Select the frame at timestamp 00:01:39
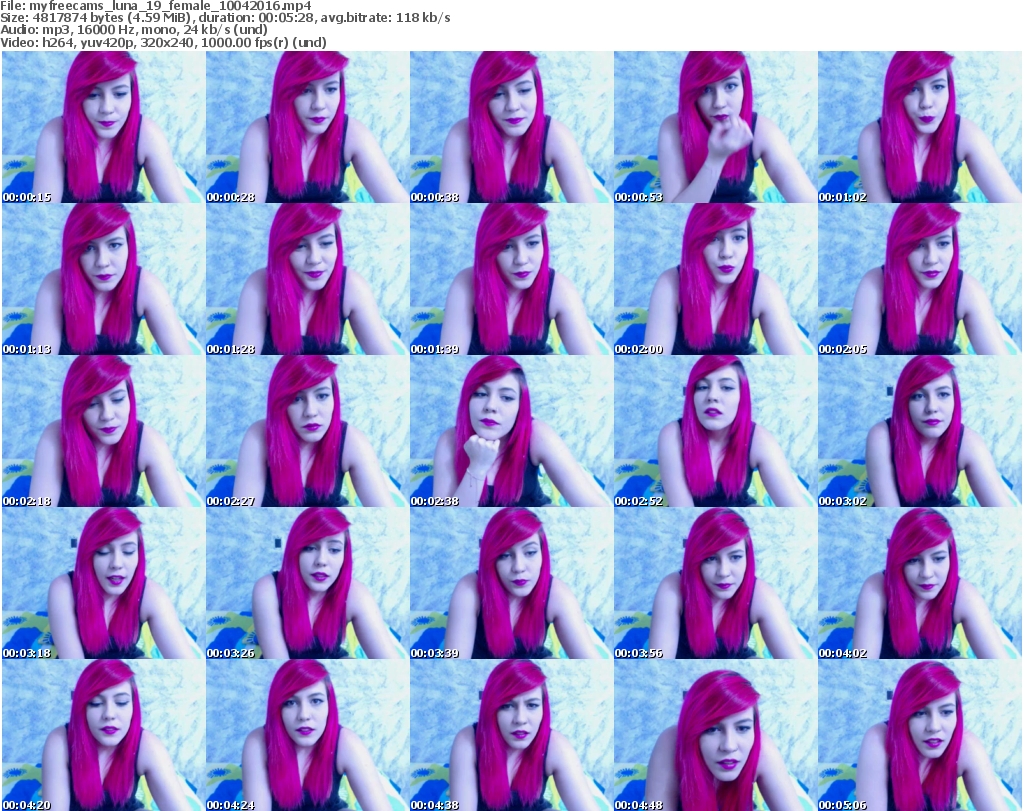Screen dimensions: 1024x811 pos(511,279)
